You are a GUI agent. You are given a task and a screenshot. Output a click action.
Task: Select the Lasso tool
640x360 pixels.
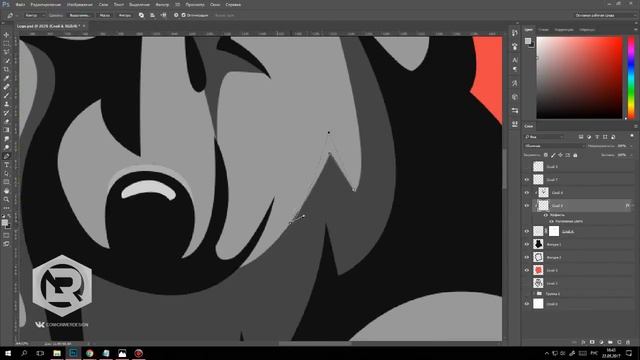coord(7,52)
